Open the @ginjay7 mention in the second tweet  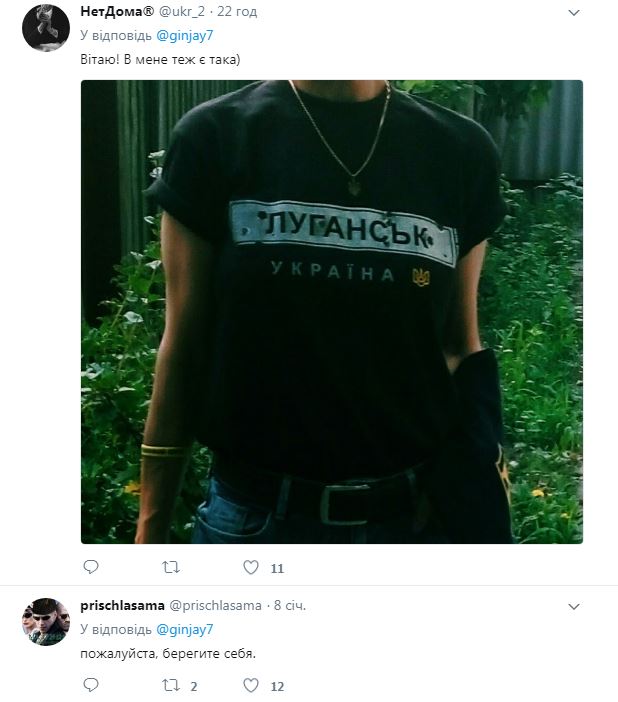tap(185, 629)
